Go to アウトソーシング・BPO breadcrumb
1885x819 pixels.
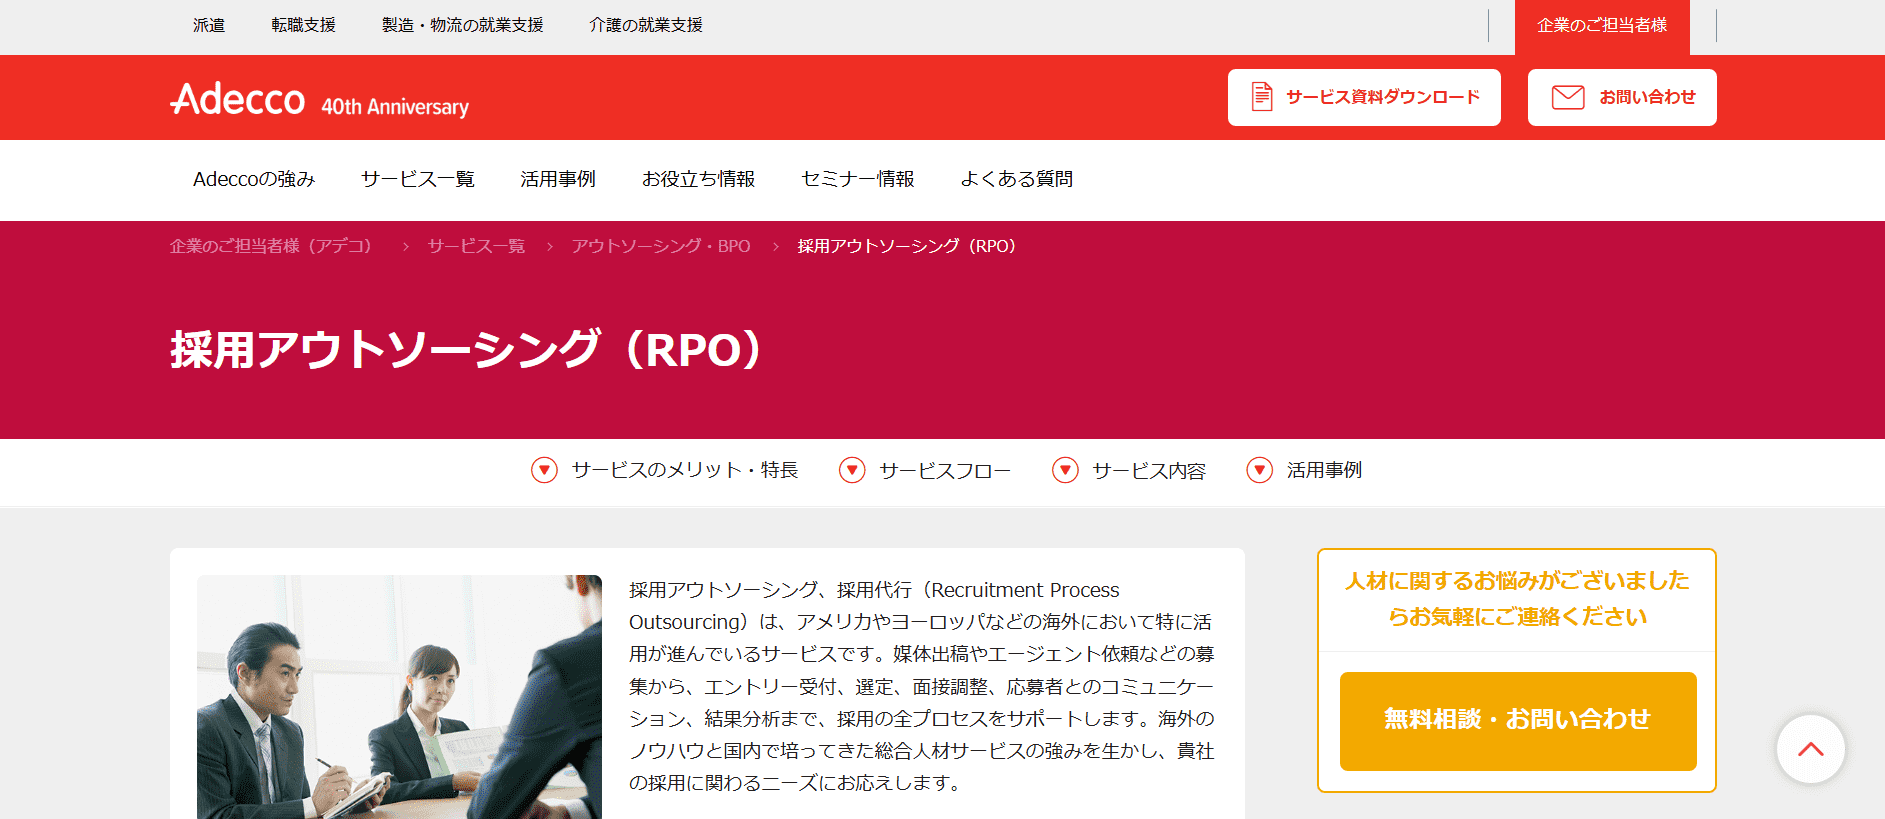[x=661, y=246]
